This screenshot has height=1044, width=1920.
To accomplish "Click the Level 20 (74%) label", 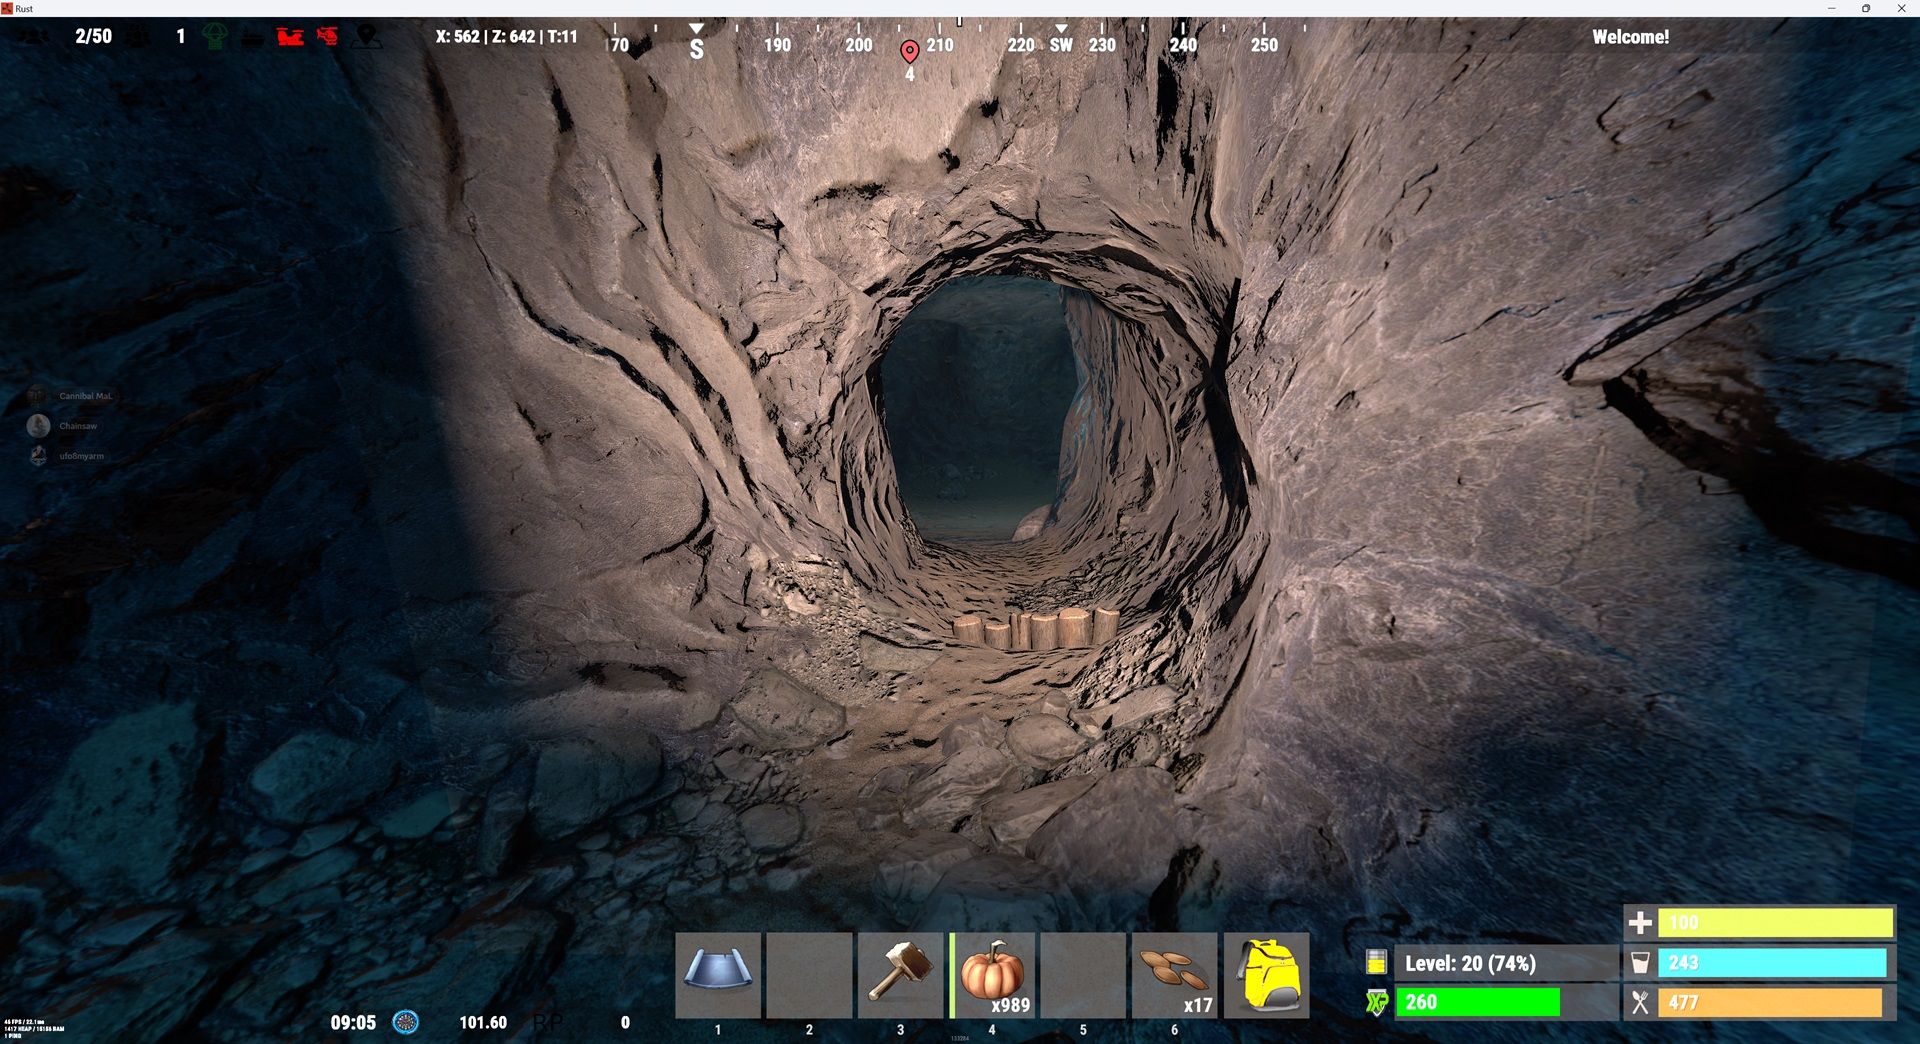I will coord(1470,963).
